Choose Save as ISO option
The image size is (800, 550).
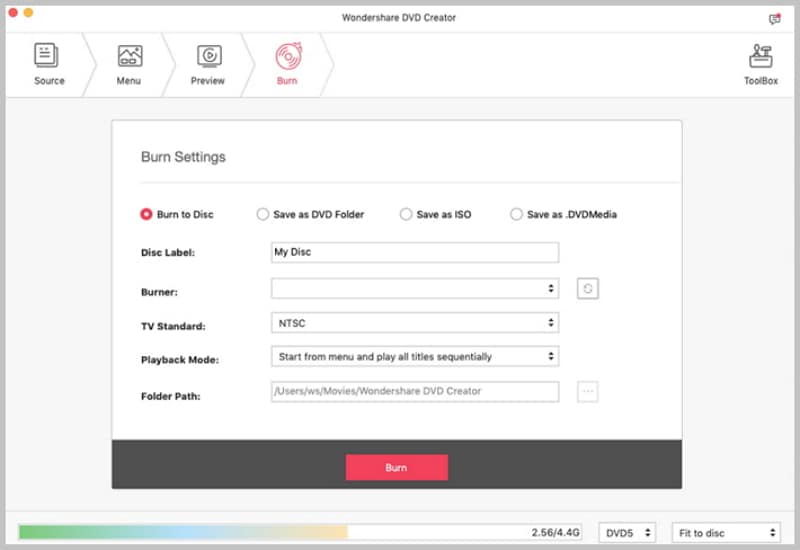point(436,214)
